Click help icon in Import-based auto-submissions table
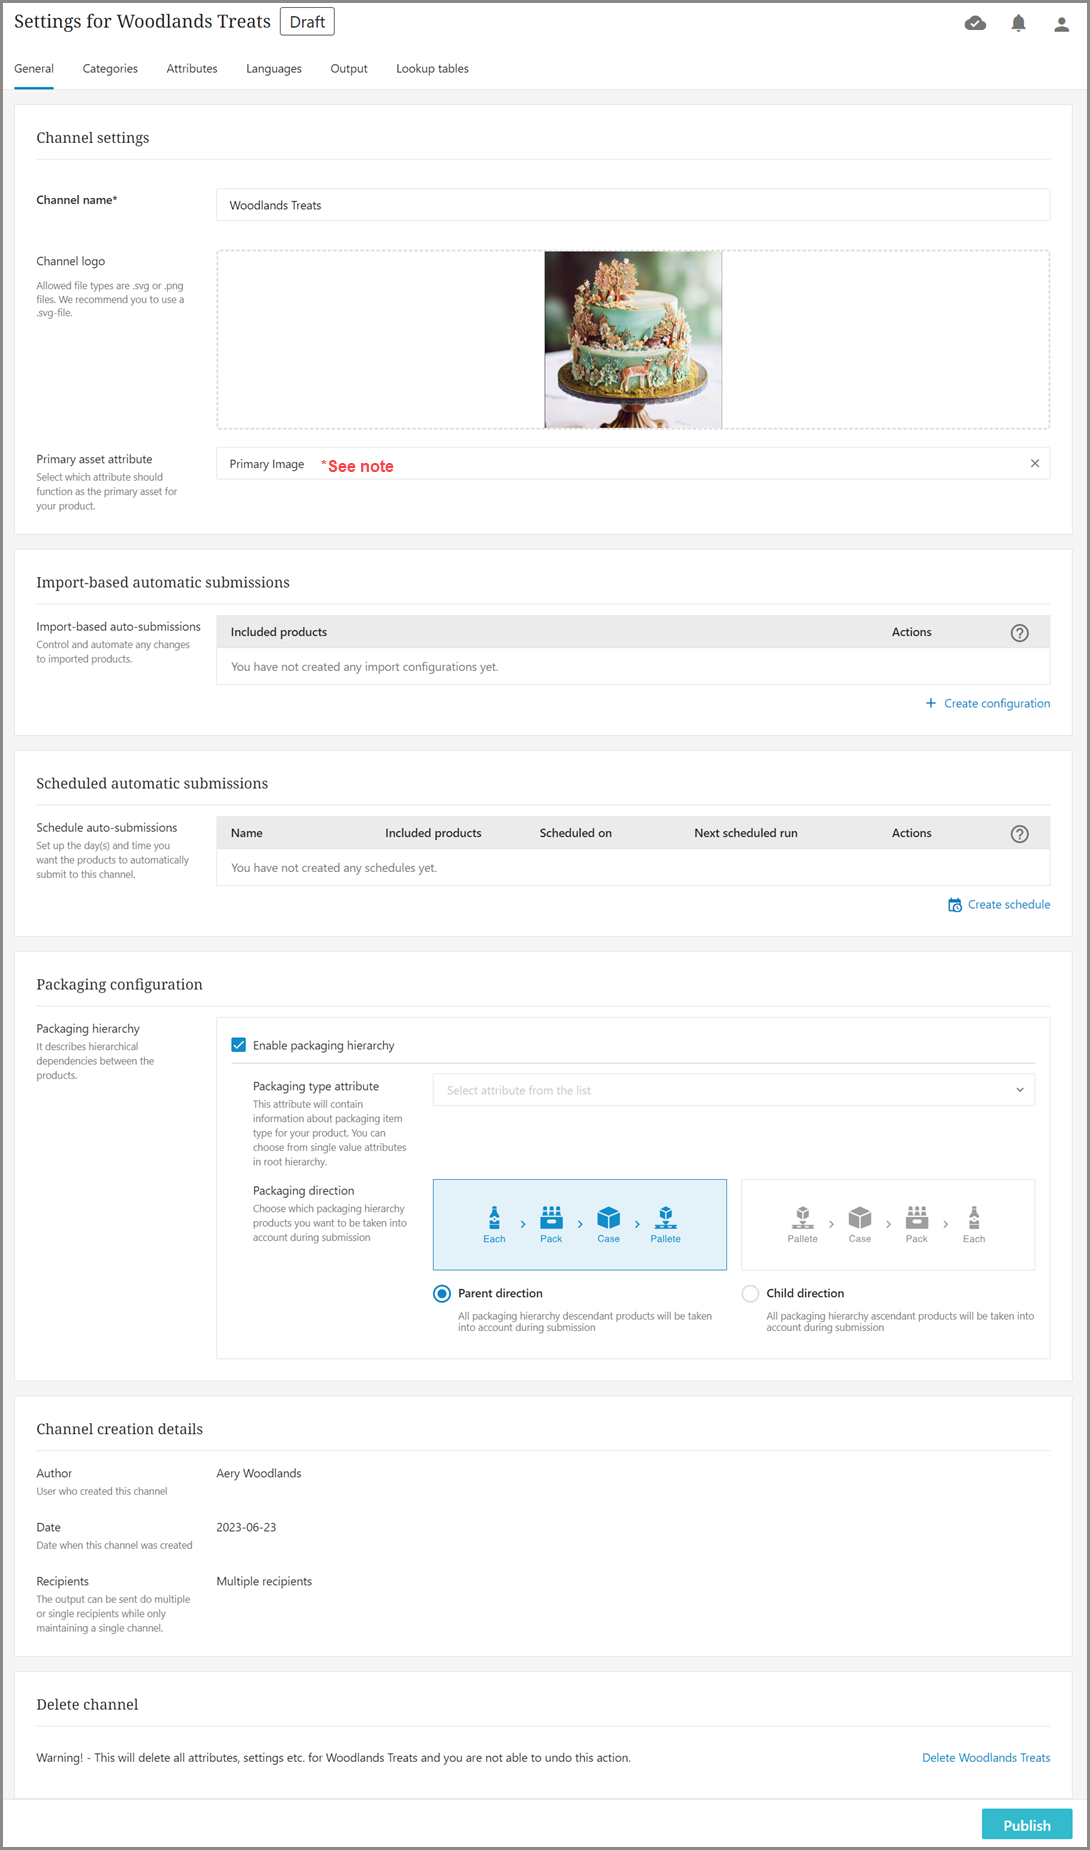 coord(1019,633)
